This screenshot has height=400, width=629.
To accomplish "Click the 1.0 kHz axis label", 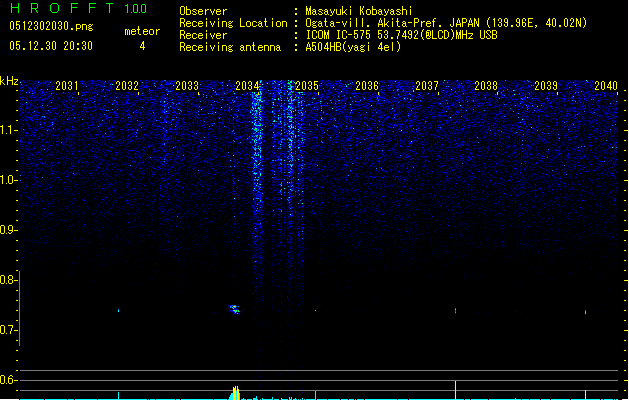I will (9, 180).
